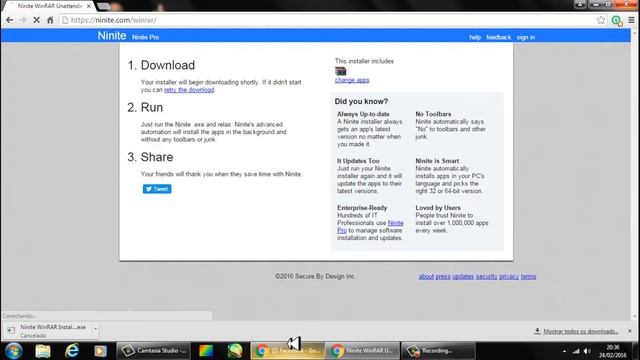Screen dimensions: 640x360
Task: Select the Ninite WinRAR Unattended tab
Action: (x=49, y=6)
